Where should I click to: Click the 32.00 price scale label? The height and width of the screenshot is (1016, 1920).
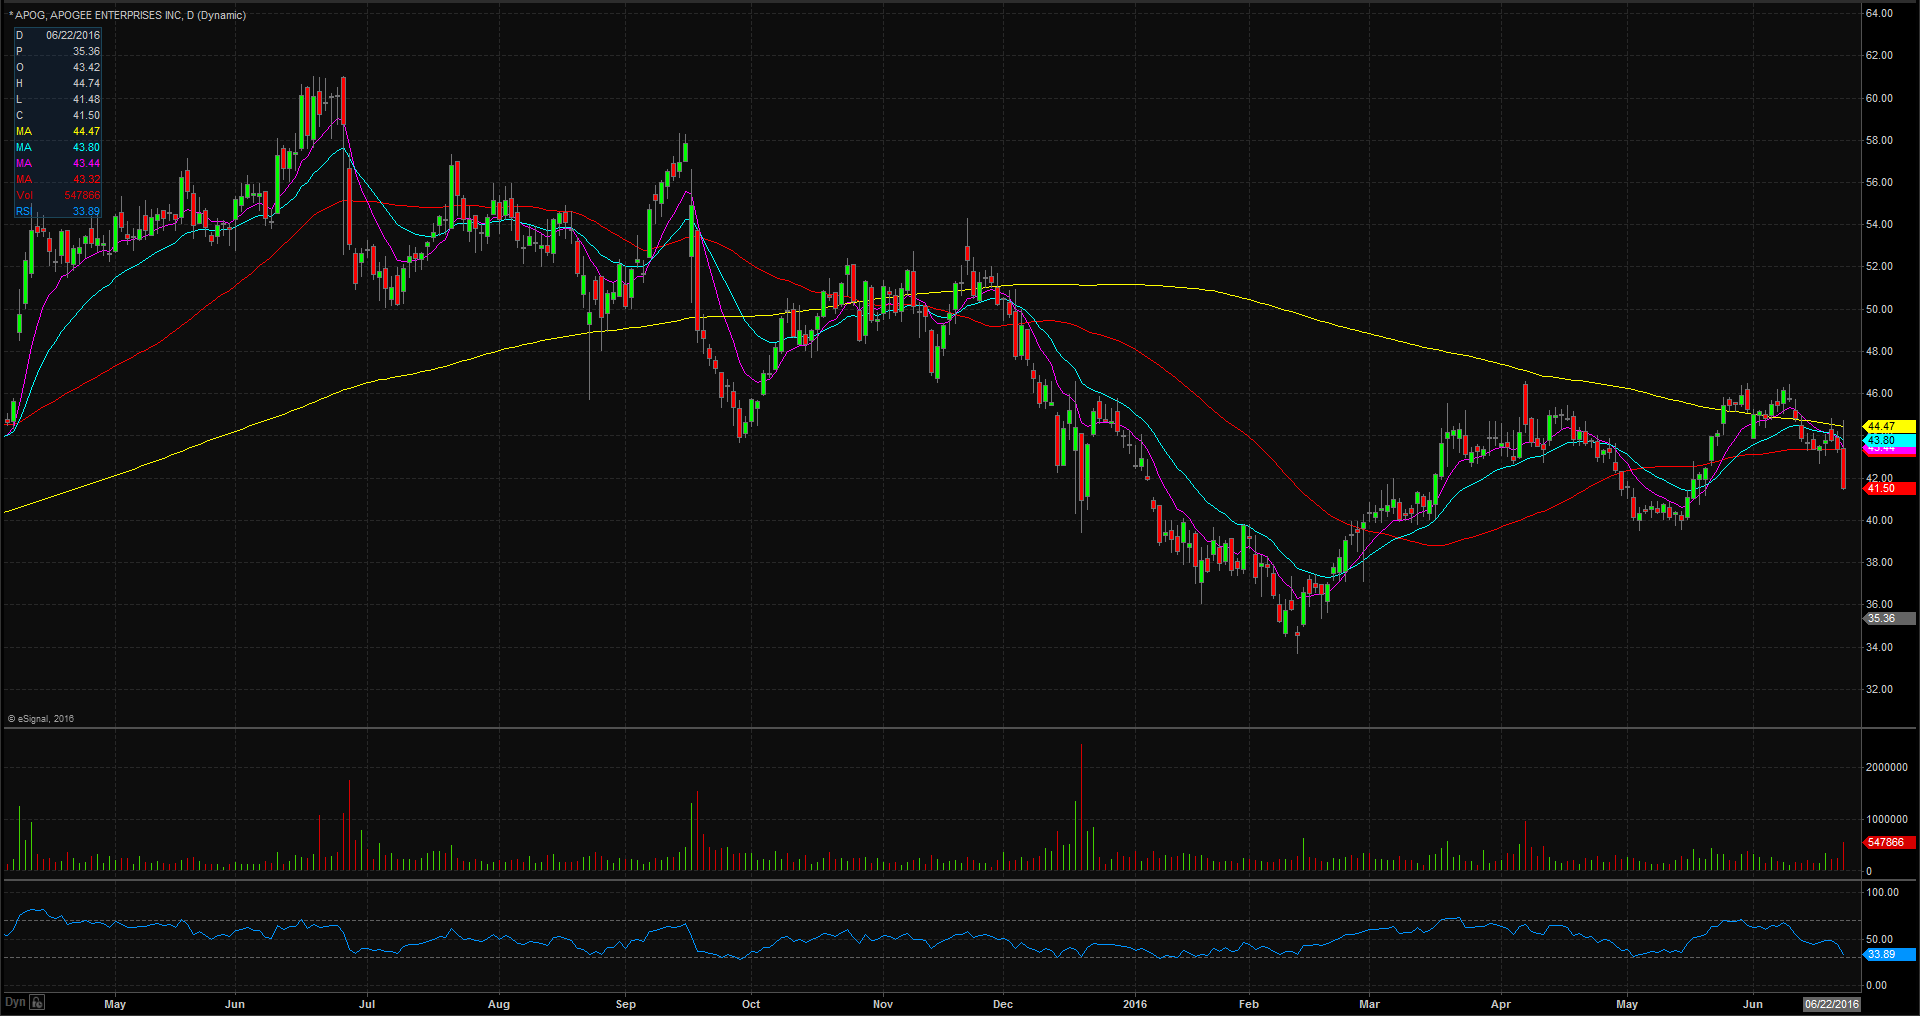1879,689
